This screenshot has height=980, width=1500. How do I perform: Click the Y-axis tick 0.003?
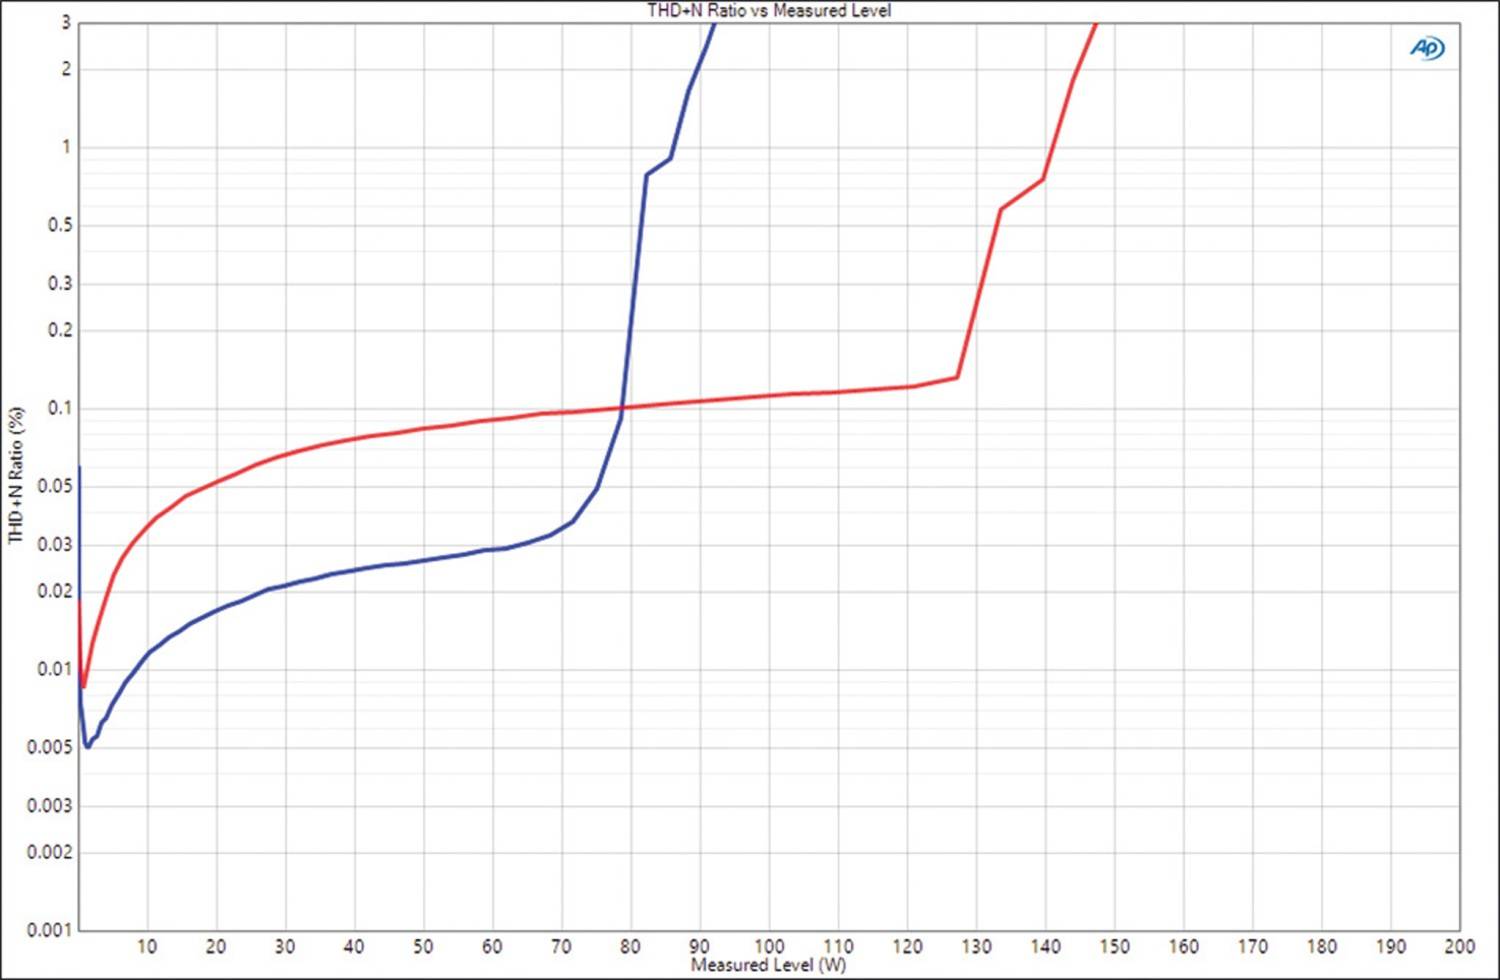click(50, 805)
